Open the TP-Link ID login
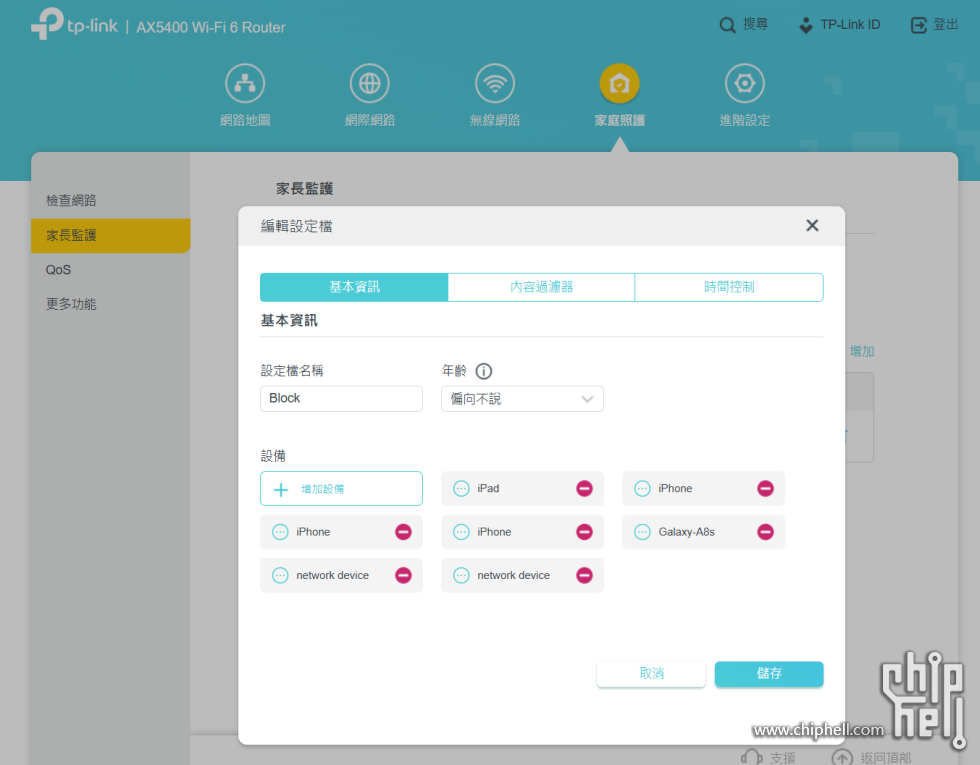The width and height of the screenshot is (980, 765). click(841, 25)
